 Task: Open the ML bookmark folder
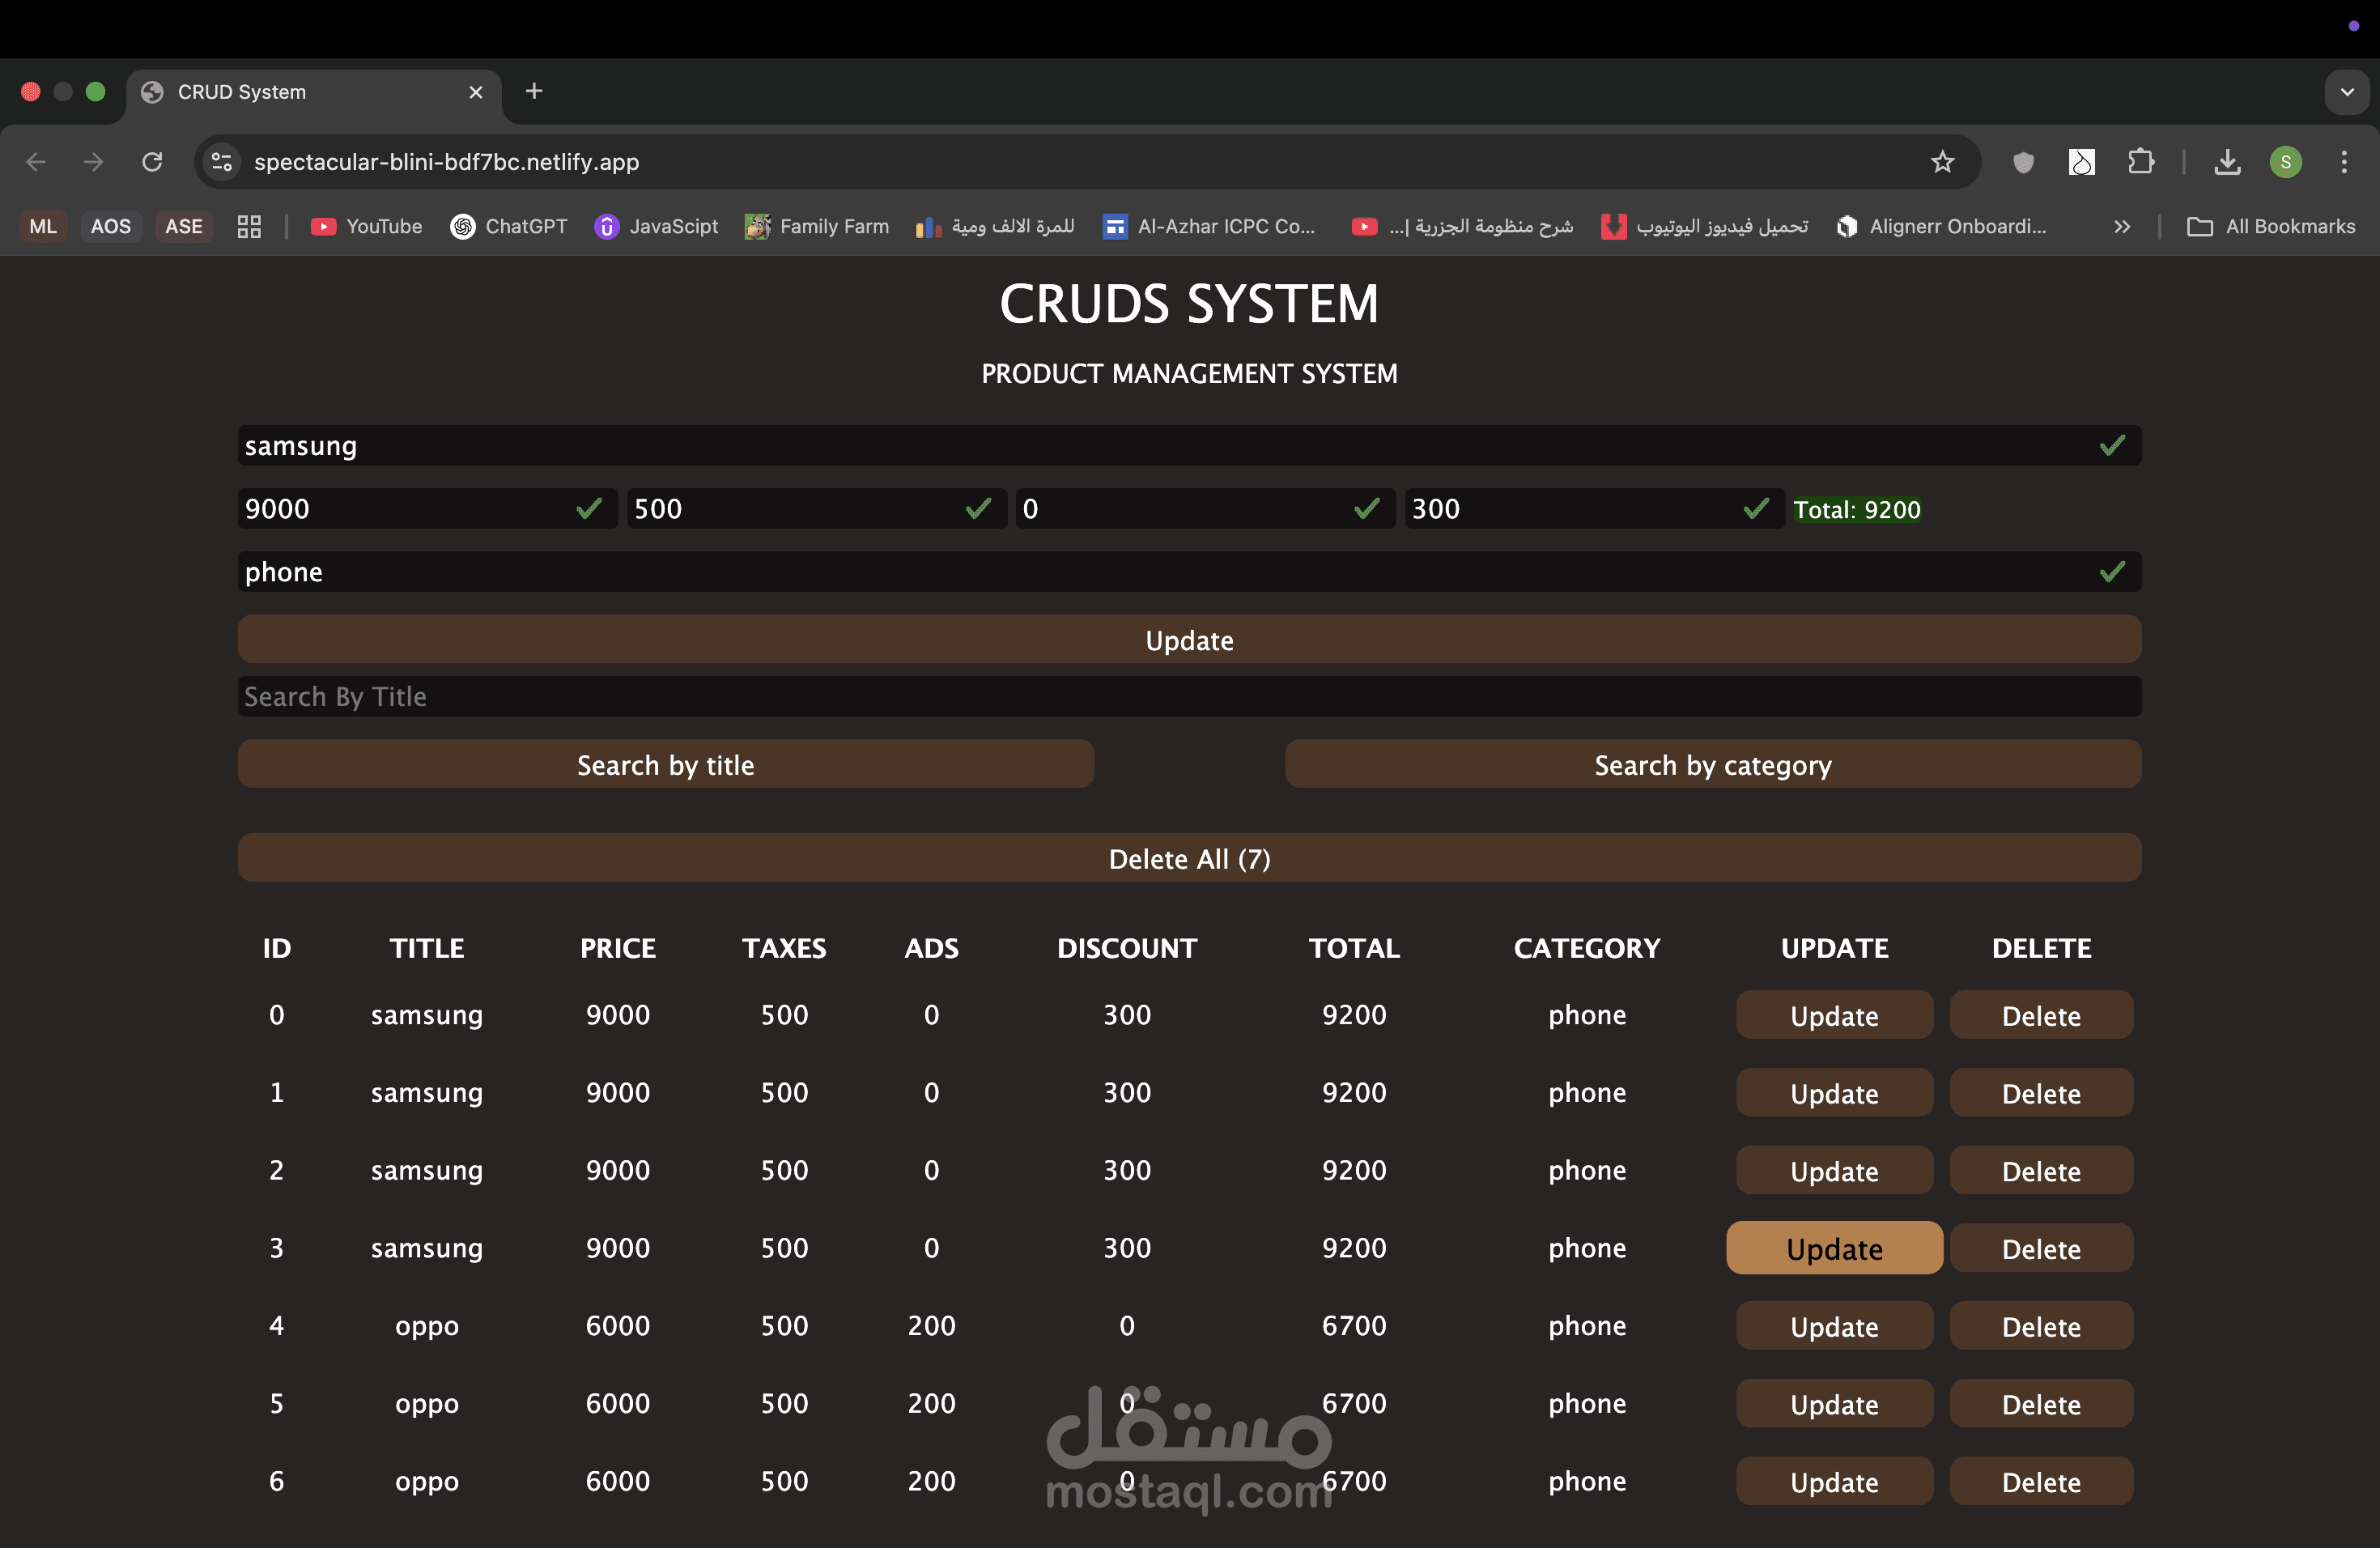click(43, 227)
